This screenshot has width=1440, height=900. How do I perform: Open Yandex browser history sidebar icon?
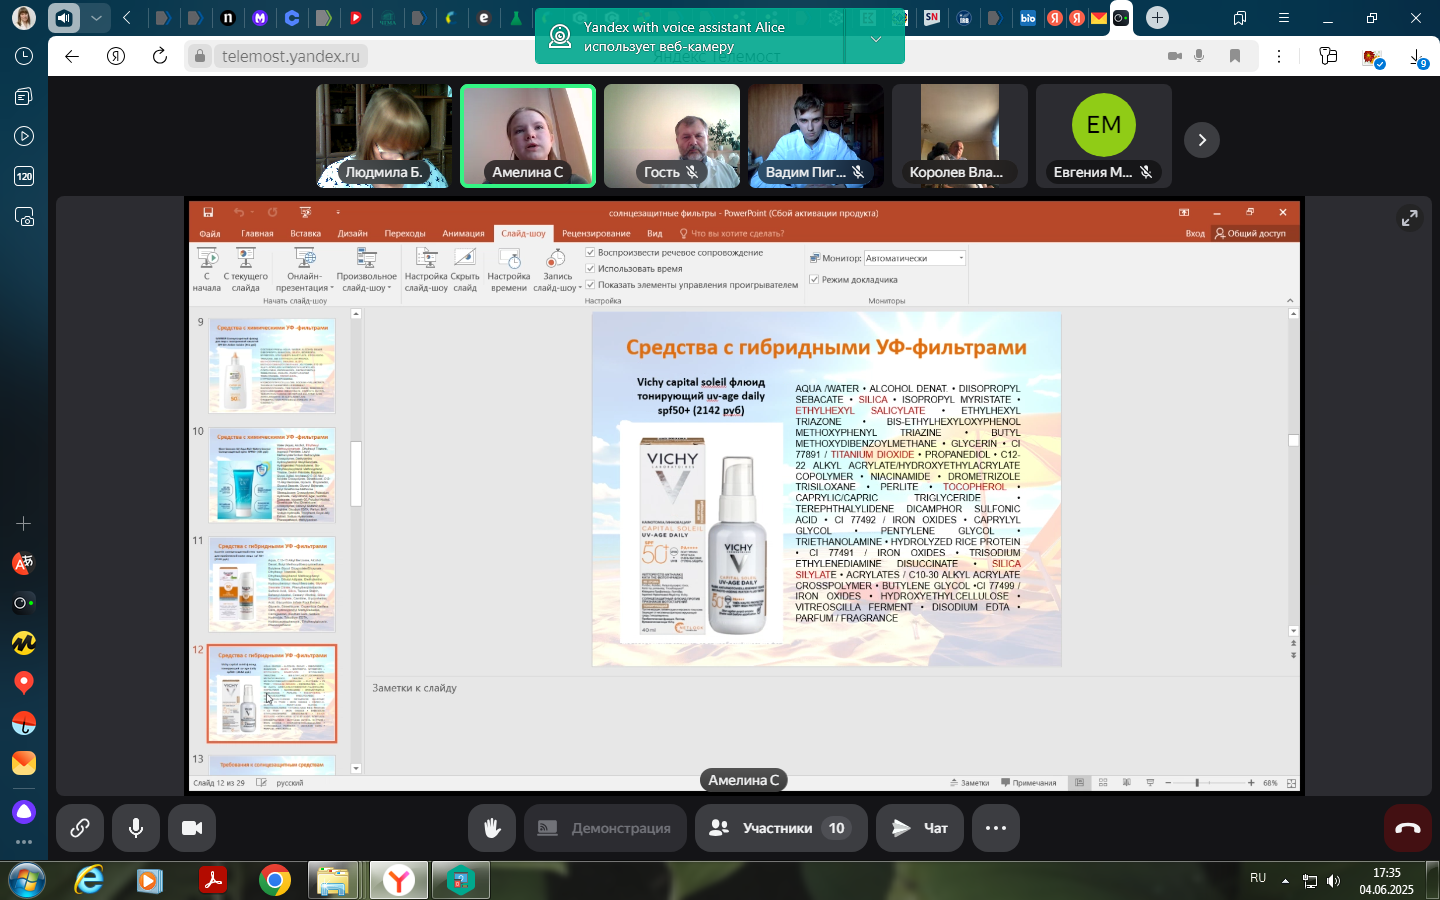click(24, 56)
